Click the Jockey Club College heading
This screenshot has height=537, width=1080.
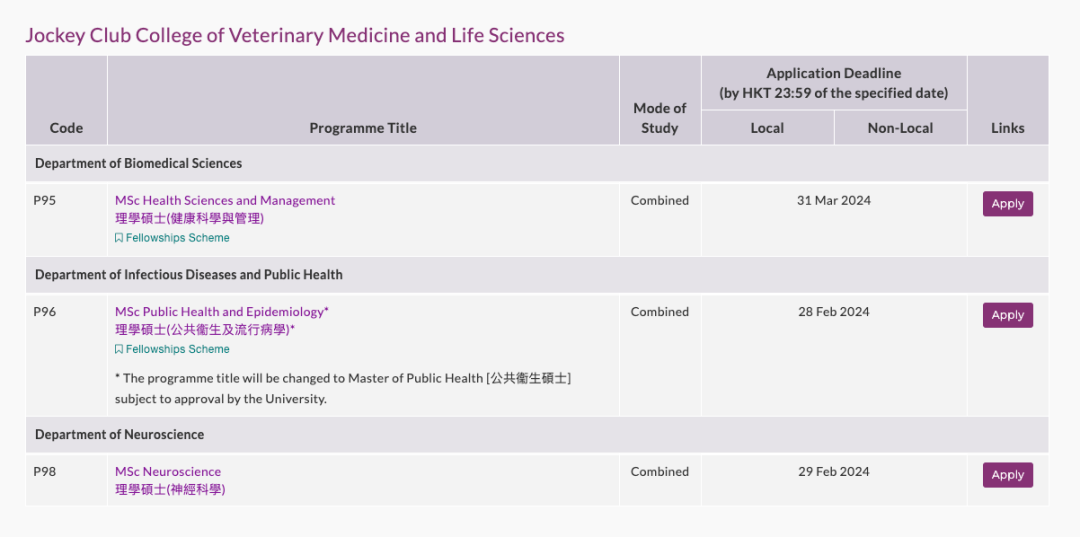click(x=295, y=35)
